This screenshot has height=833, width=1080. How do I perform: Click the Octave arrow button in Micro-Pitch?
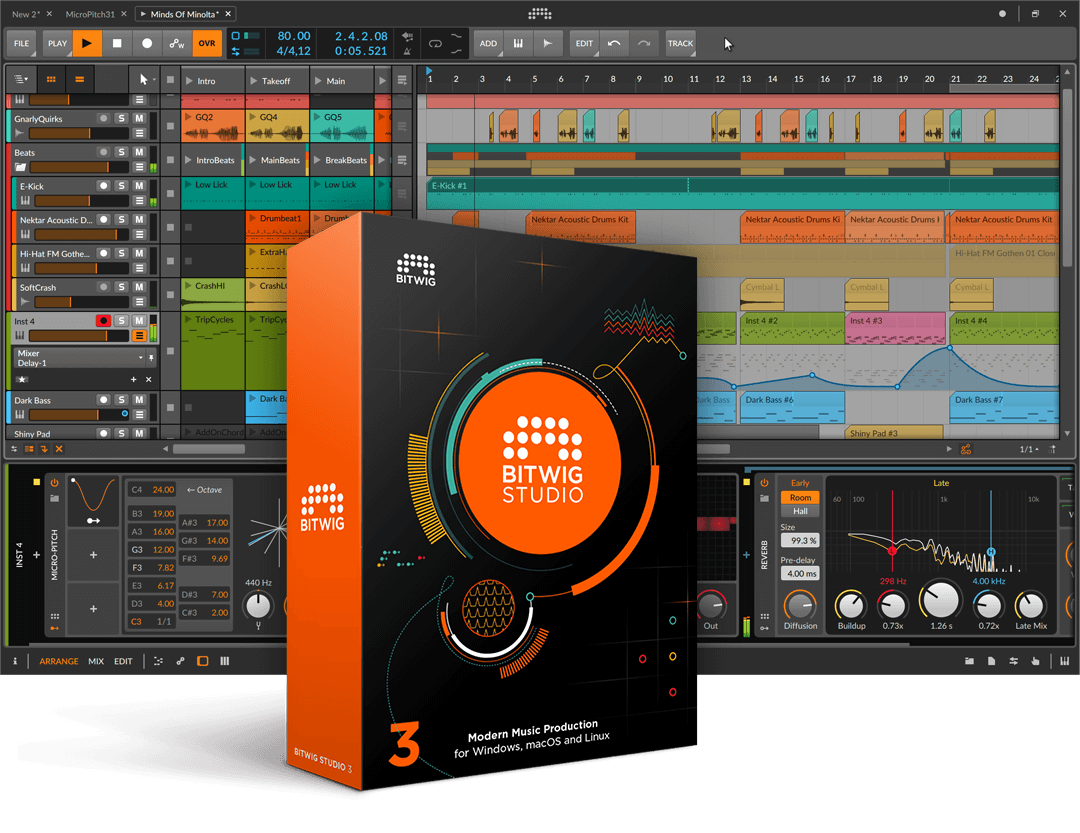coord(205,490)
